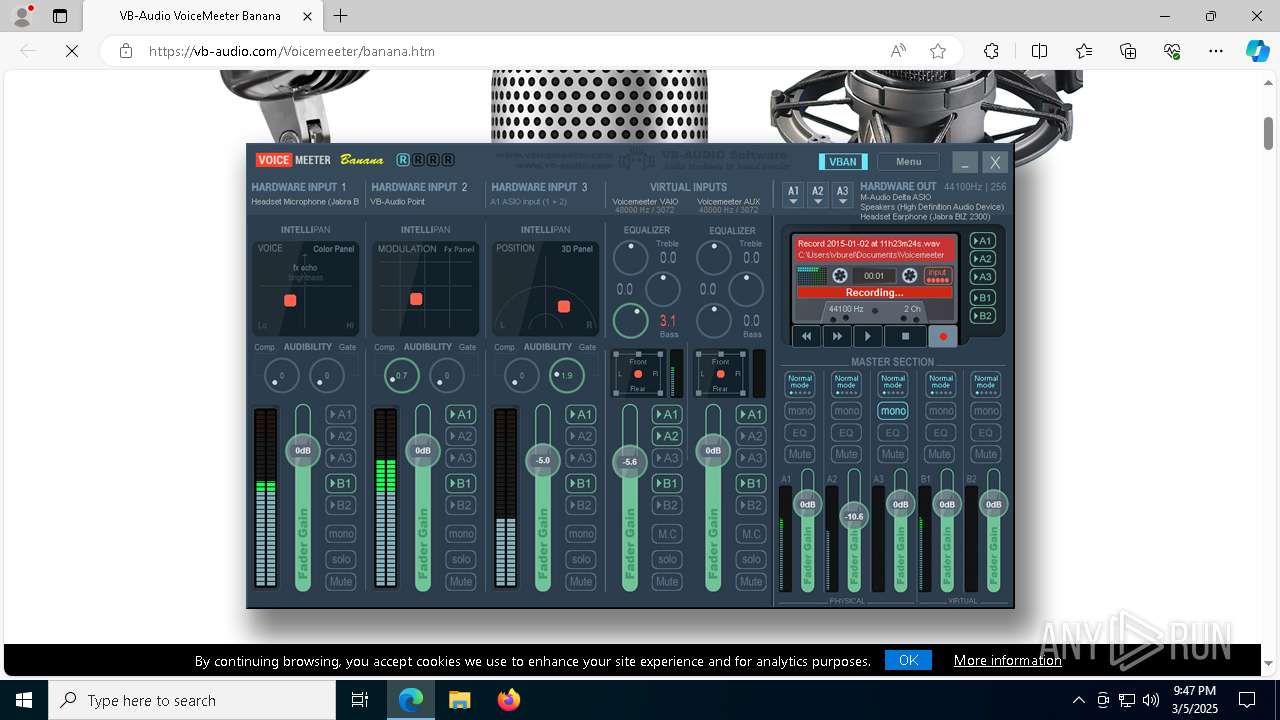Click the page vertical scrollbar thumb
This screenshot has height=720, width=1280.
pos(1269,133)
